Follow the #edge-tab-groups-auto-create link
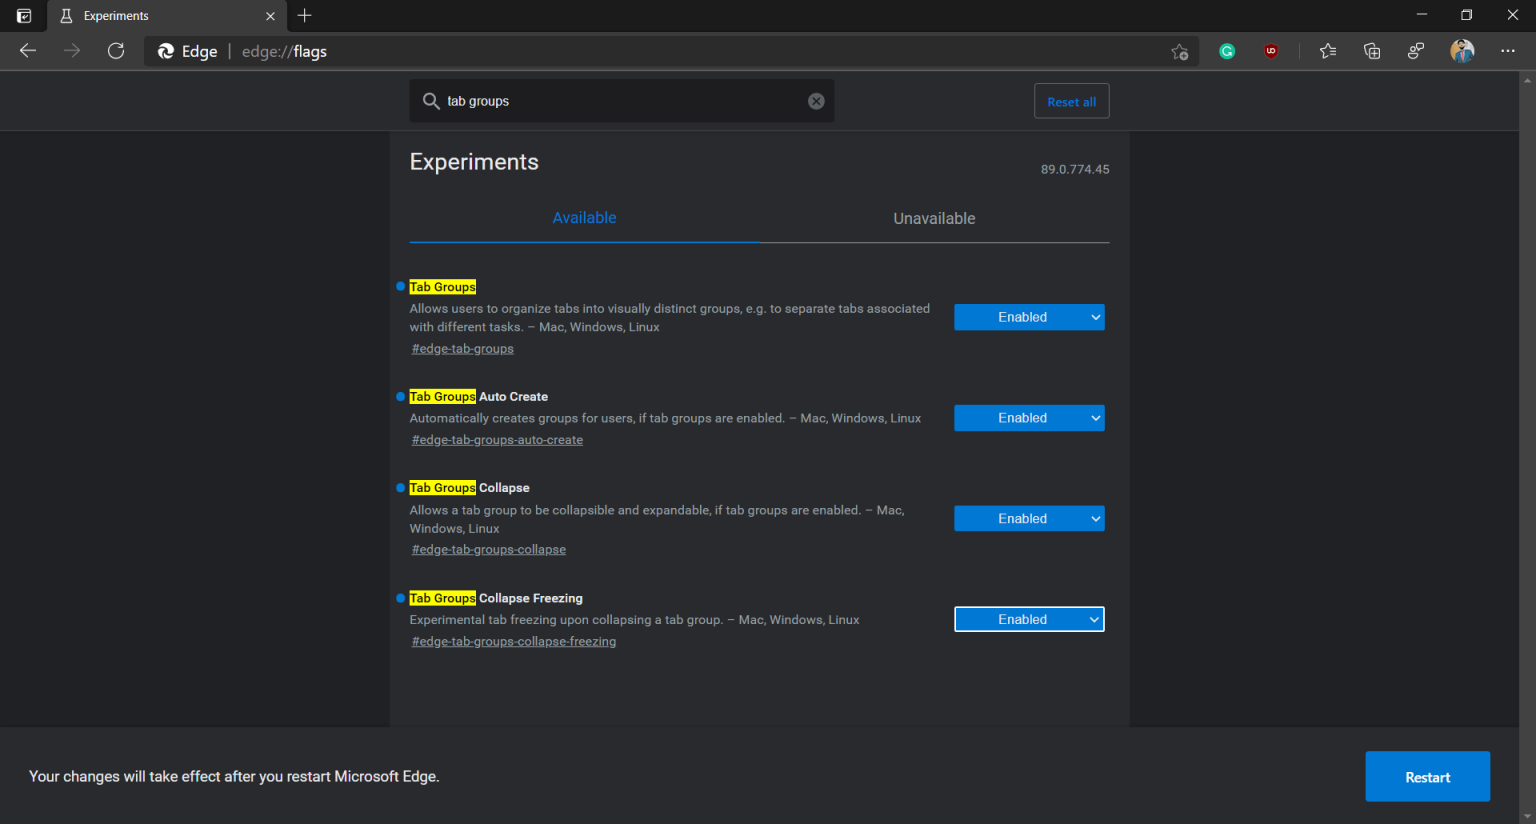Viewport: 1536px width, 824px height. tap(497, 440)
